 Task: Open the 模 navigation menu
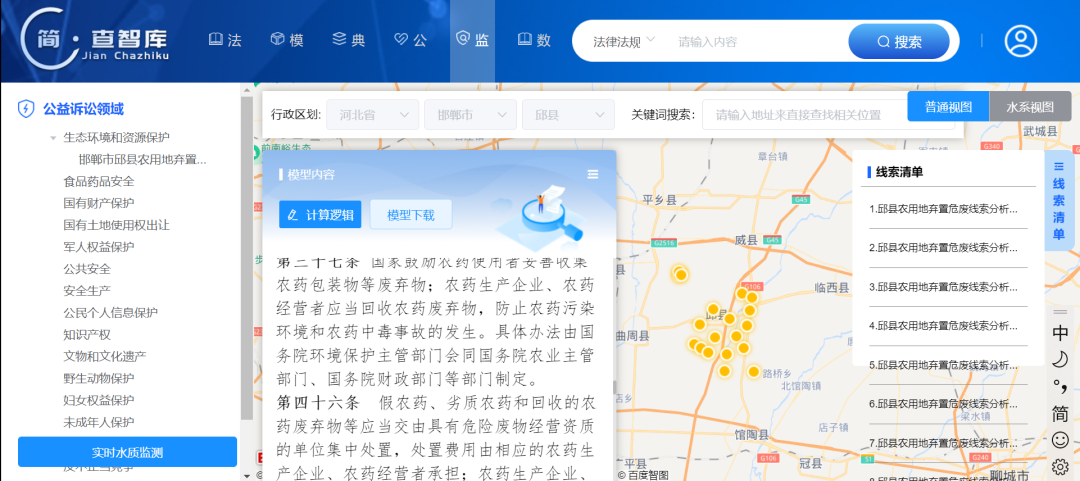(x=287, y=40)
